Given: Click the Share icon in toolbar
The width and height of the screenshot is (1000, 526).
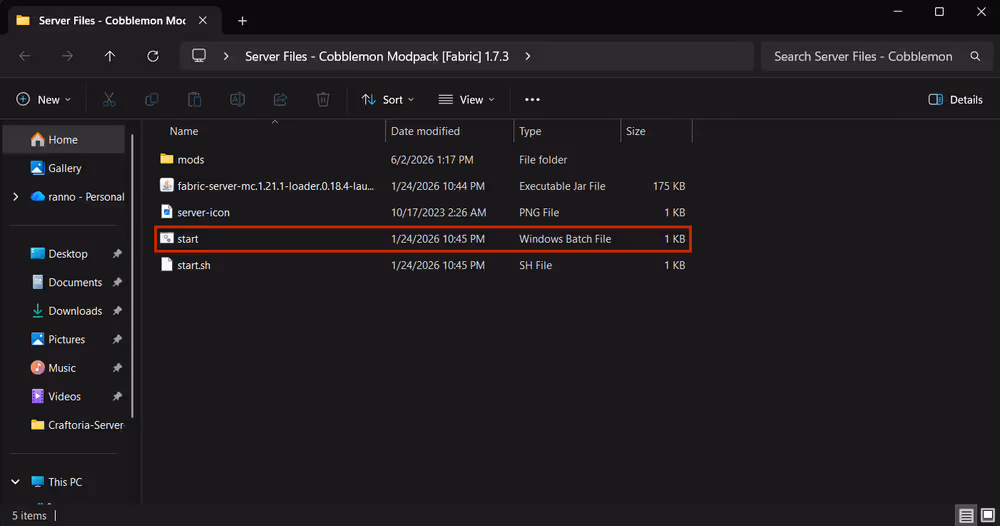Looking at the screenshot, I should click(280, 99).
